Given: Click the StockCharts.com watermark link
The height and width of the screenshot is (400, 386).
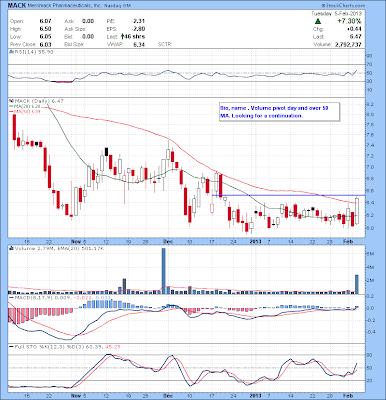Looking at the screenshot, I should pos(343,6).
